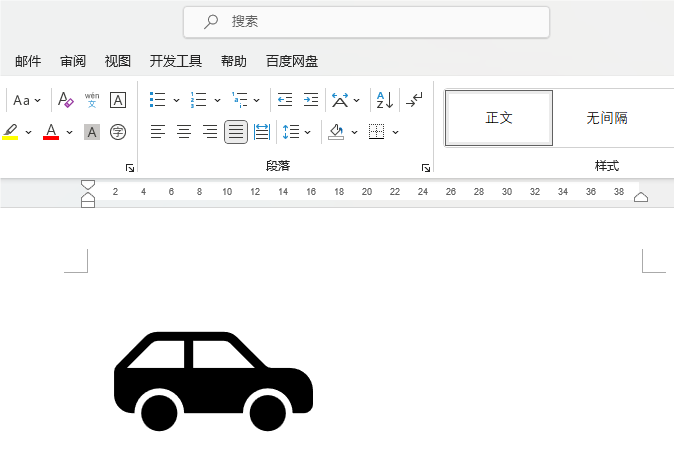Toggle justify alignment button
This screenshot has width=674, height=463.
coord(236,132)
